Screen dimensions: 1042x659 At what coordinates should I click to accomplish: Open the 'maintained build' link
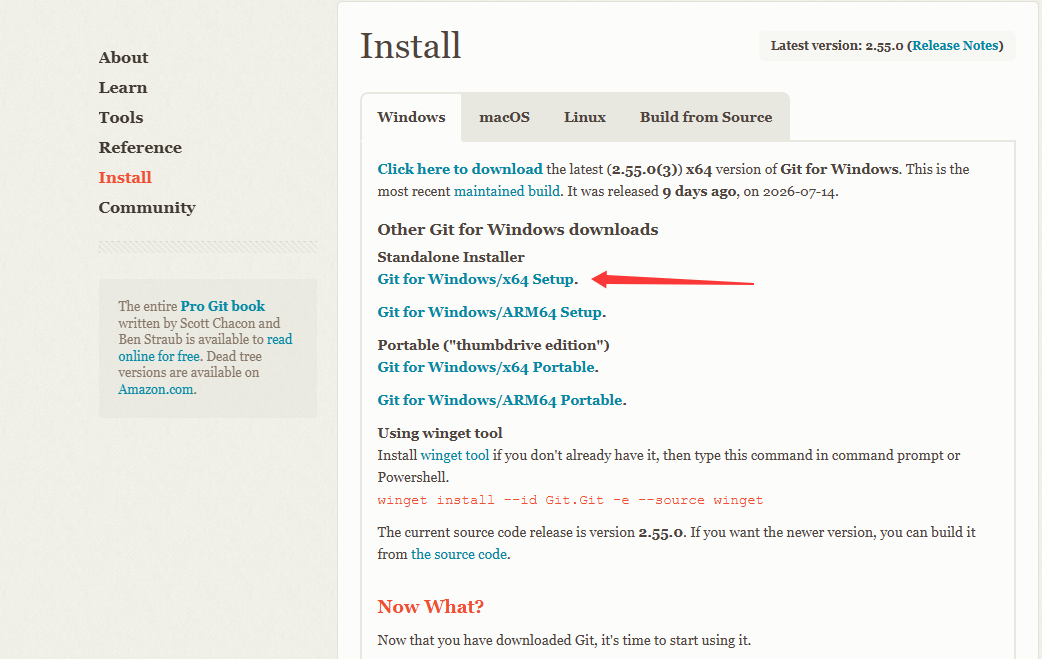(507, 191)
